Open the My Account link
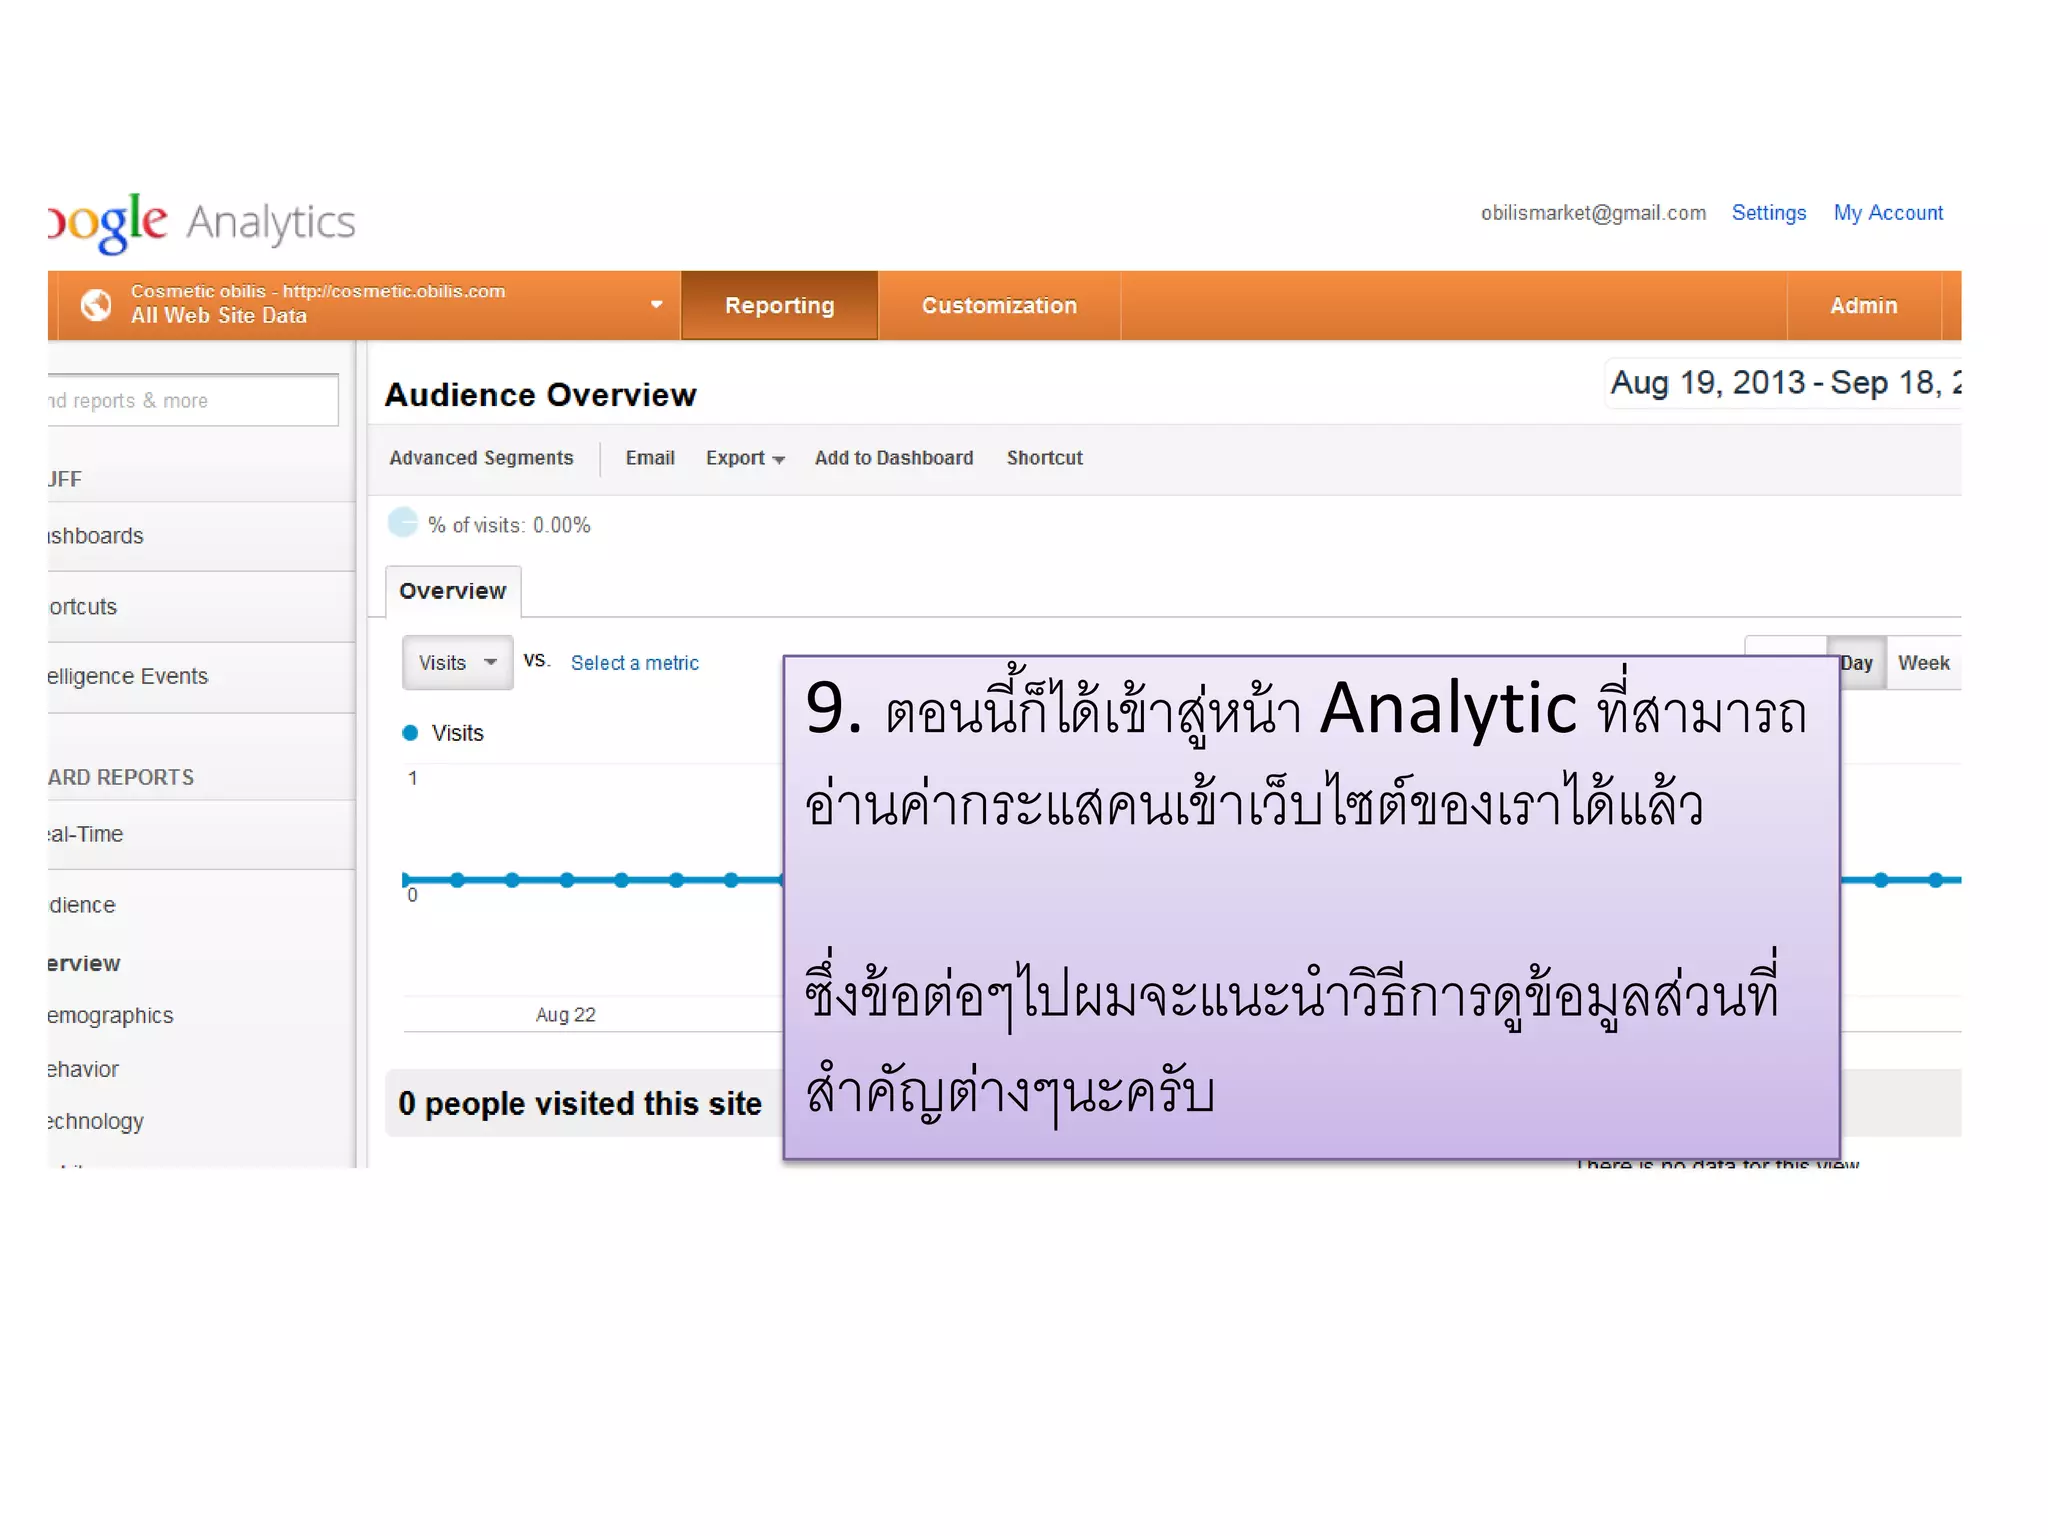The height and width of the screenshot is (1536, 2048). click(x=1887, y=213)
